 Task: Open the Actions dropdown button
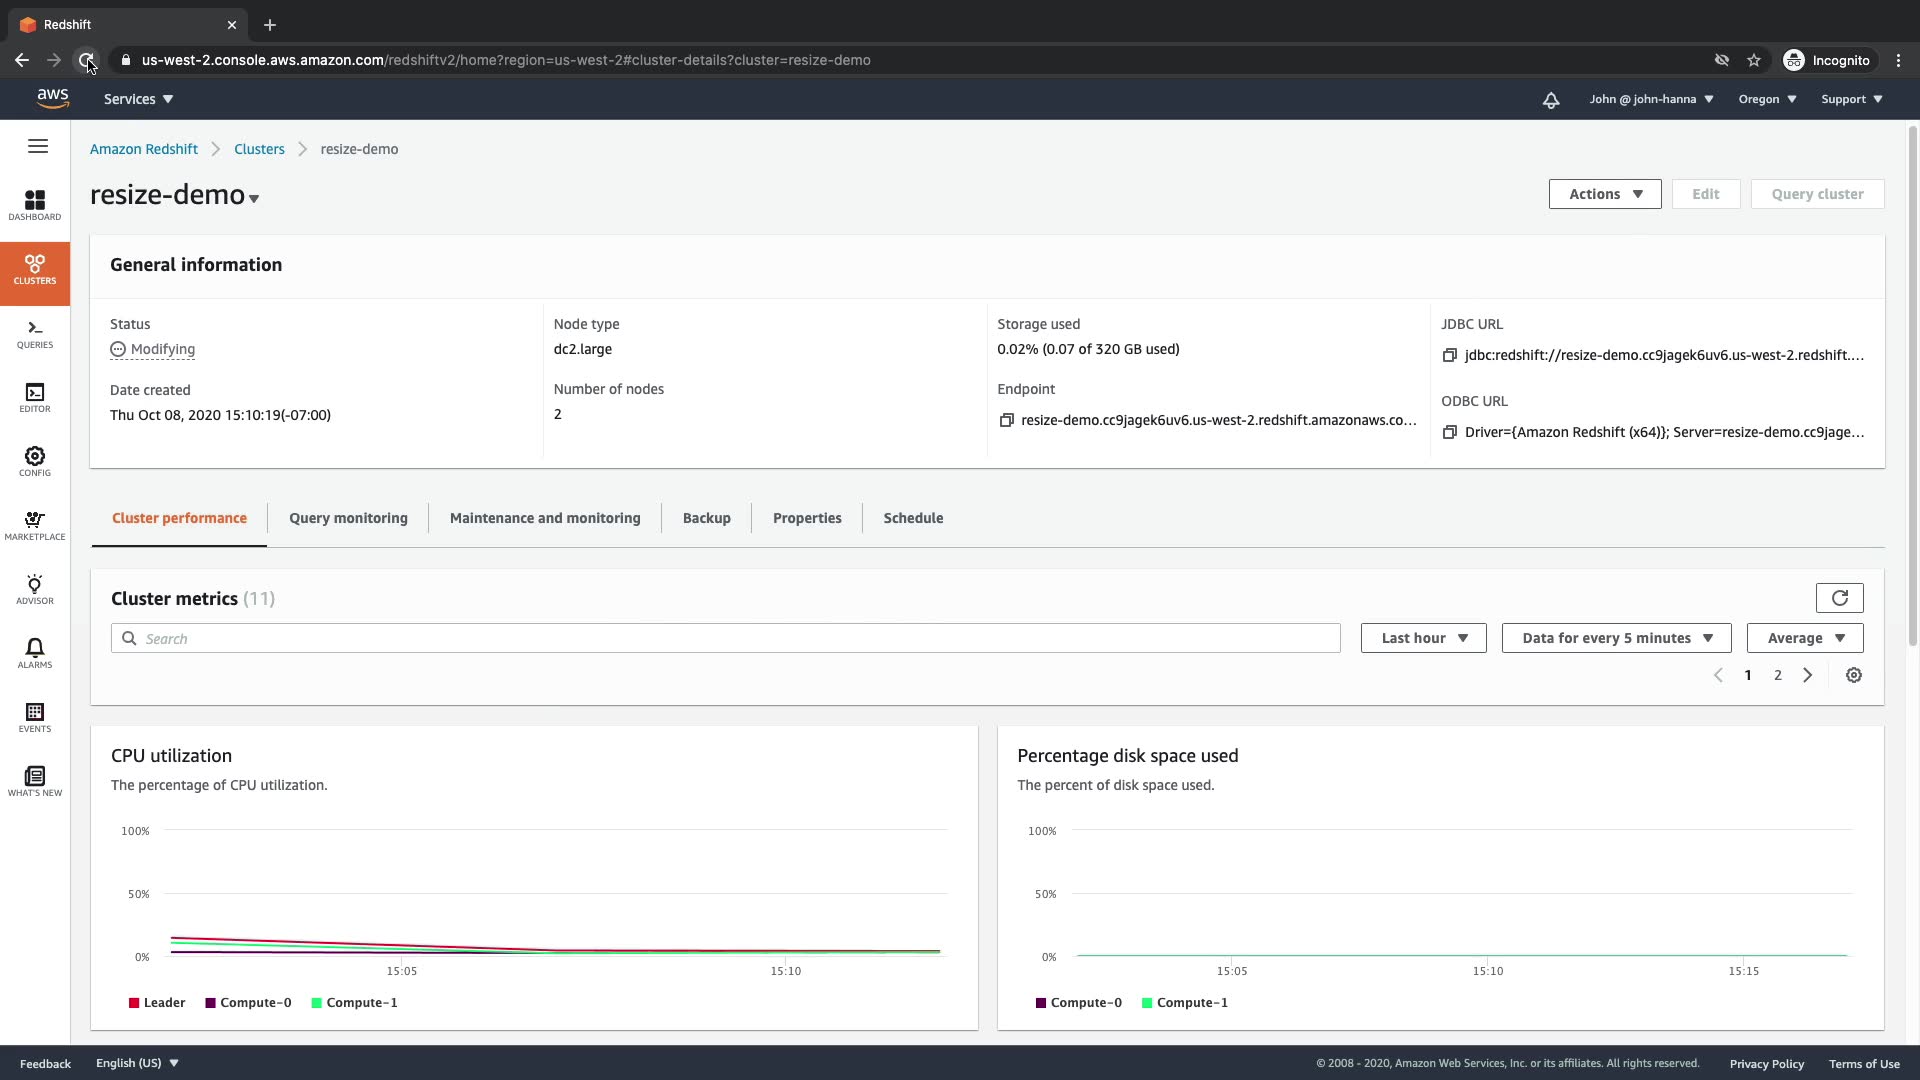1604,194
